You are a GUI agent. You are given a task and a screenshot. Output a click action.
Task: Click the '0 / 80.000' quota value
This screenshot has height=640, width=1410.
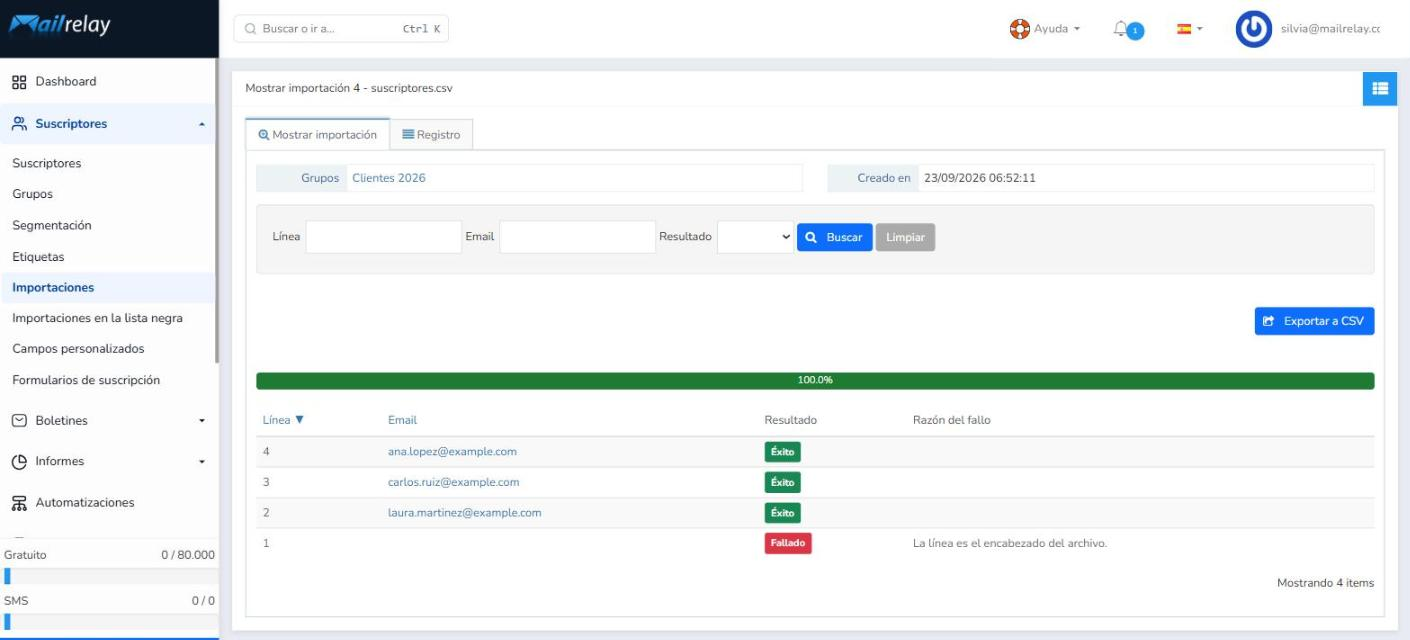[x=188, y=555]
